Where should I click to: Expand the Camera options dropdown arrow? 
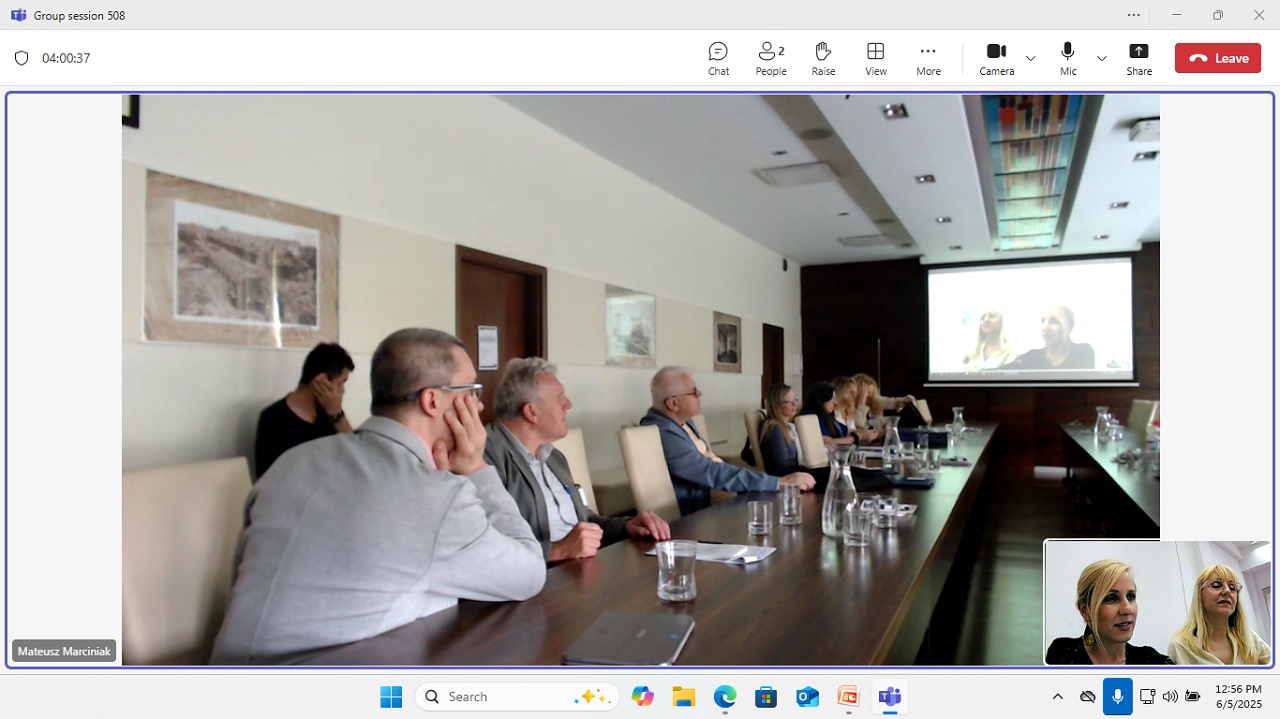click(x=1030, y=58)
